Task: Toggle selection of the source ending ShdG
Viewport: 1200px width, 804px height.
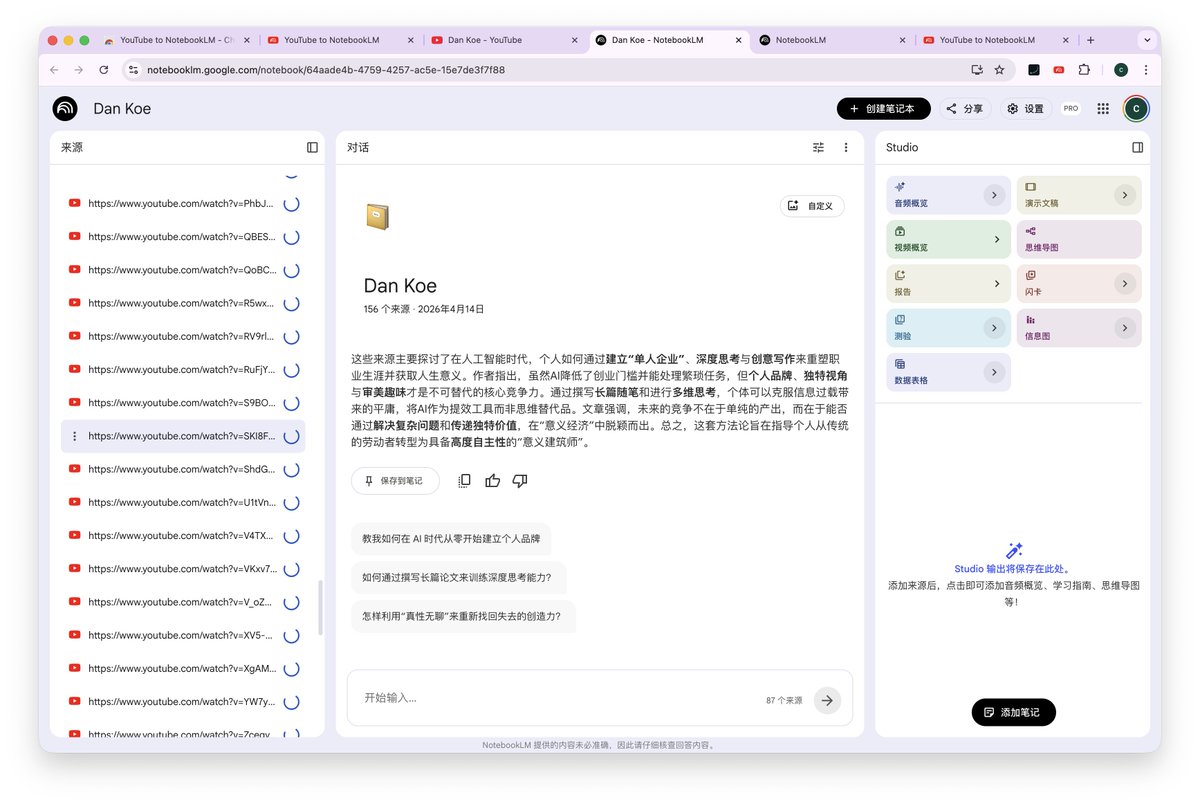Action: tap(290, 469)
